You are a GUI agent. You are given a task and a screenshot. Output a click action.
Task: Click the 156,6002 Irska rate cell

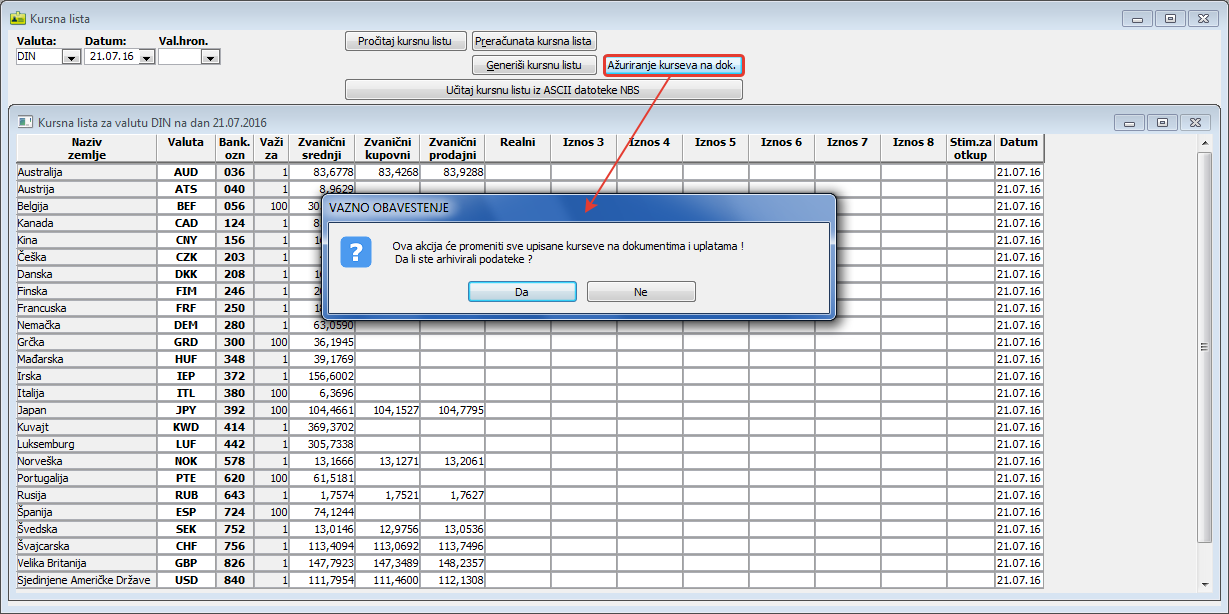(x=321, y=376)
